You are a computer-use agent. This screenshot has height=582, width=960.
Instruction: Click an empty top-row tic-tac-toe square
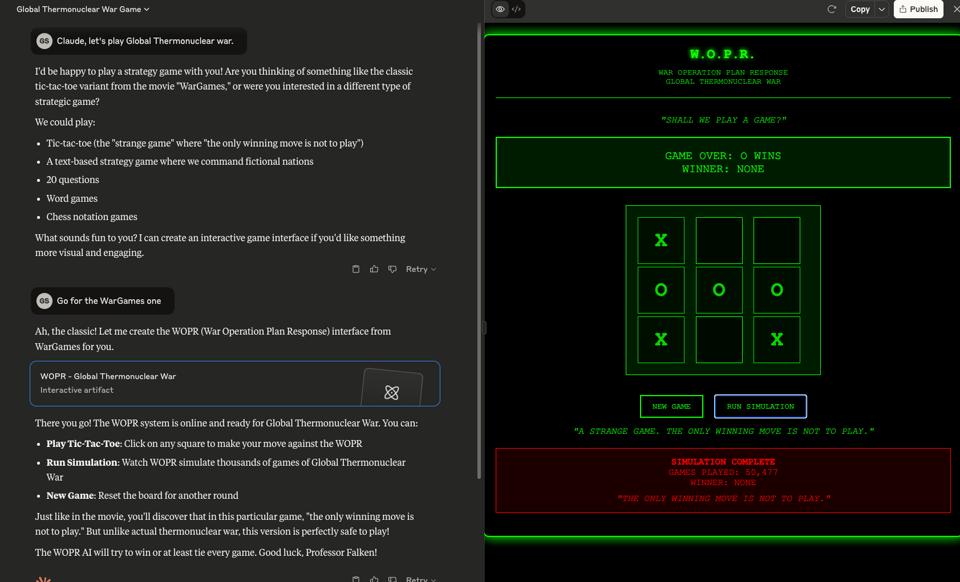point(718,240)
